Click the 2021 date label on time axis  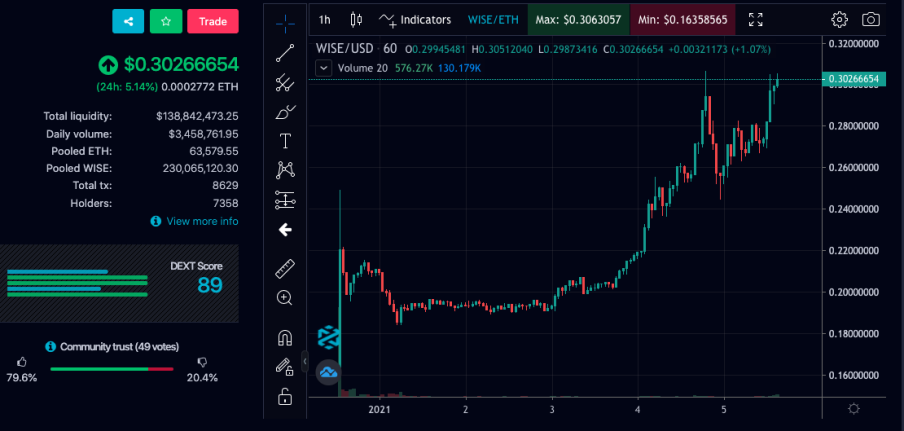click(x=380, y=410)
